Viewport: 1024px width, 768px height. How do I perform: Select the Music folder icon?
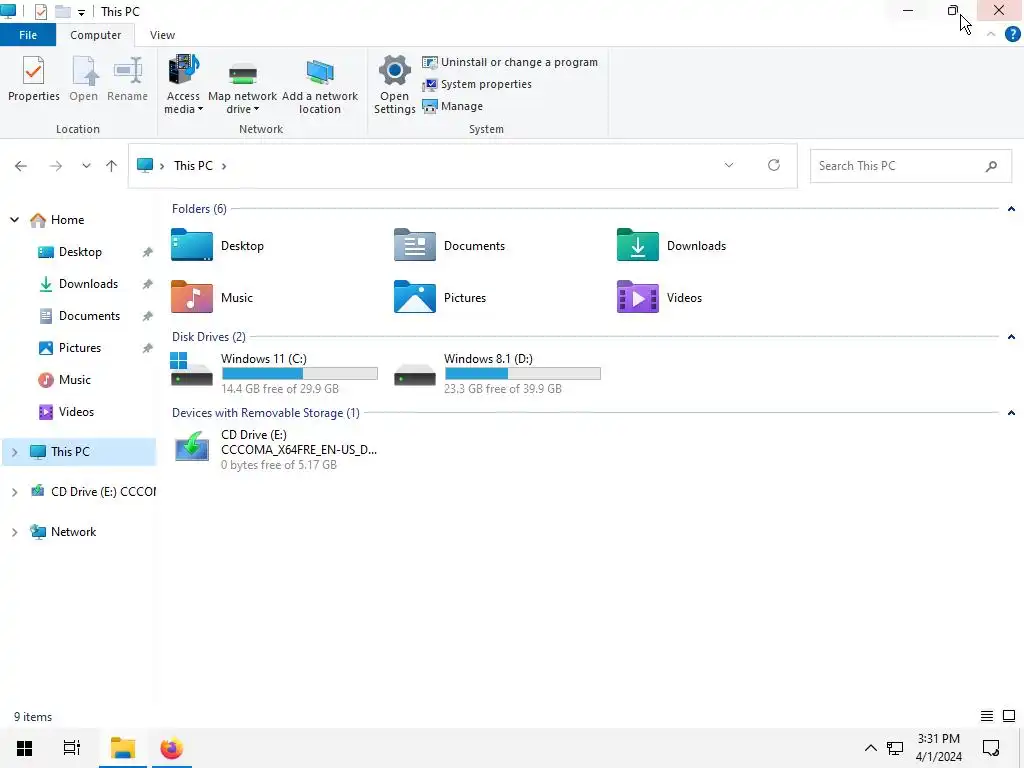point(191,297)
